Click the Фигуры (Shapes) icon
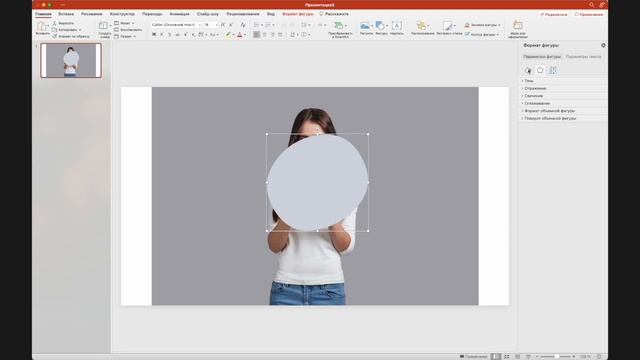 [380, 26]
